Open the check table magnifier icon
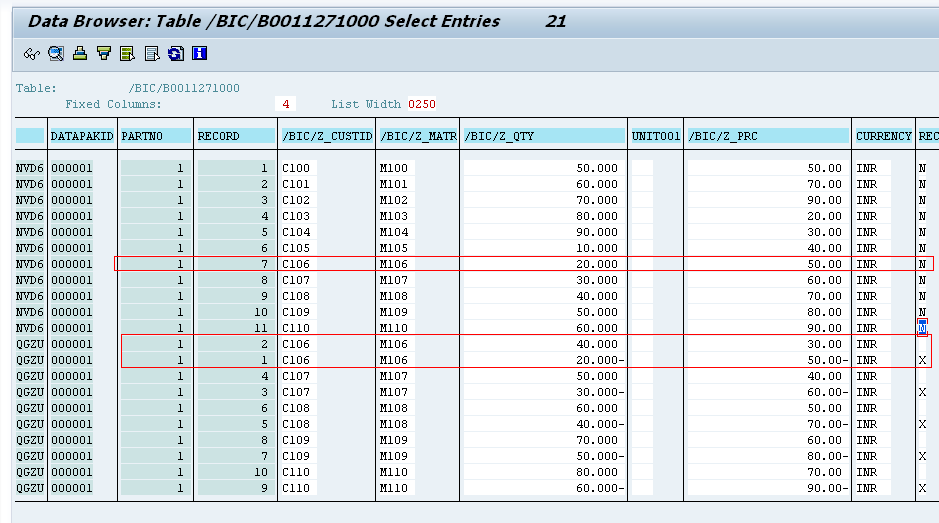 (56, 54)
